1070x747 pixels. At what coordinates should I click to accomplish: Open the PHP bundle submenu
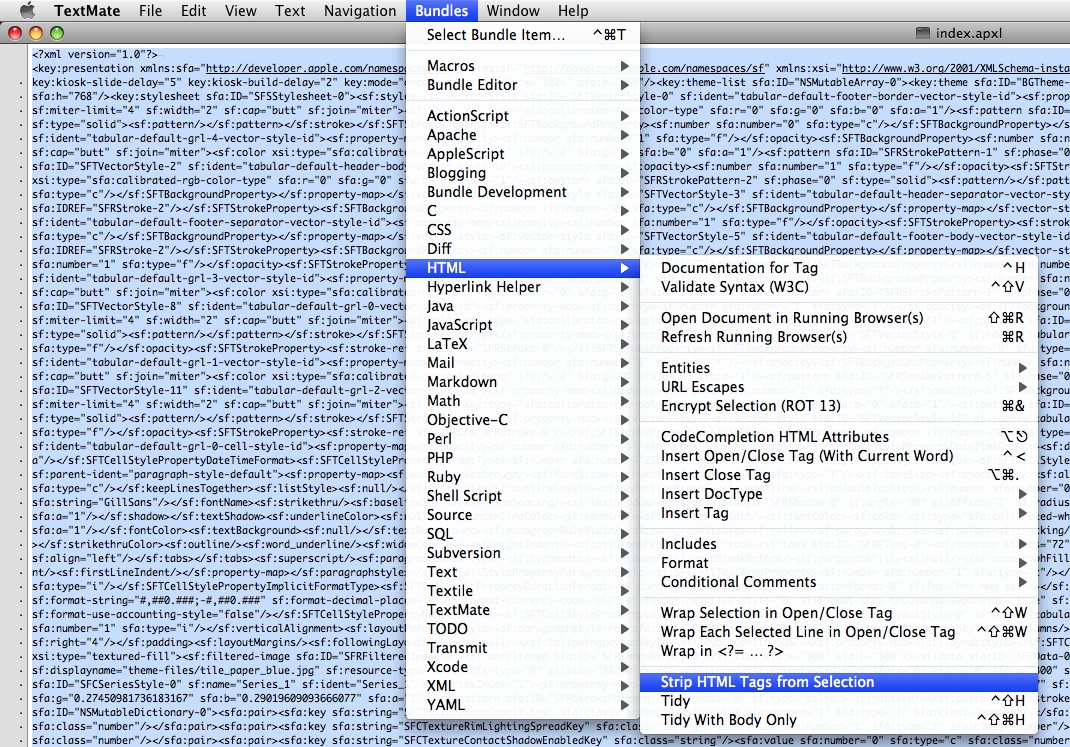pyautogui.click(x=523, y=458)
